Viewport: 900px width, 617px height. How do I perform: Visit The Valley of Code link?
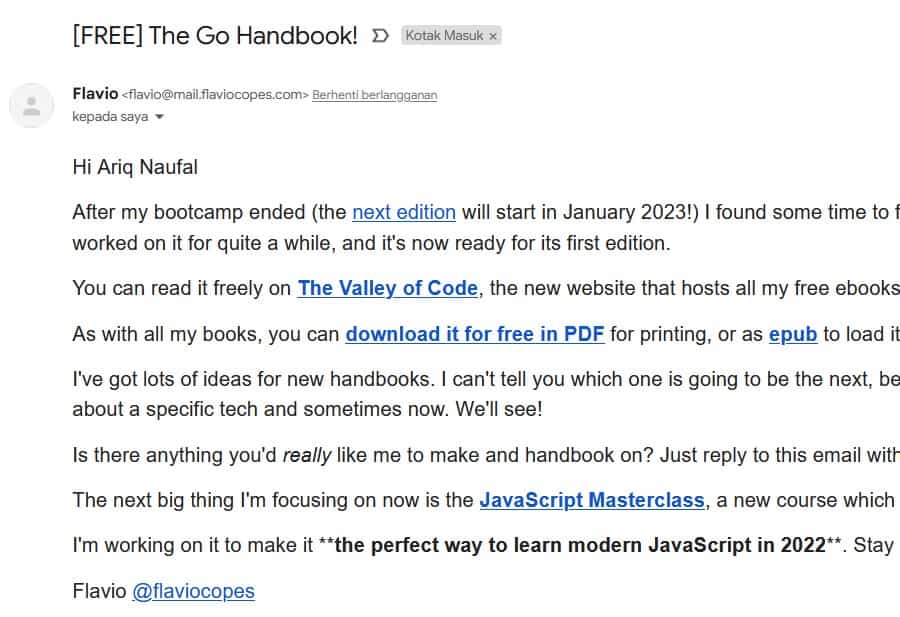387,288
